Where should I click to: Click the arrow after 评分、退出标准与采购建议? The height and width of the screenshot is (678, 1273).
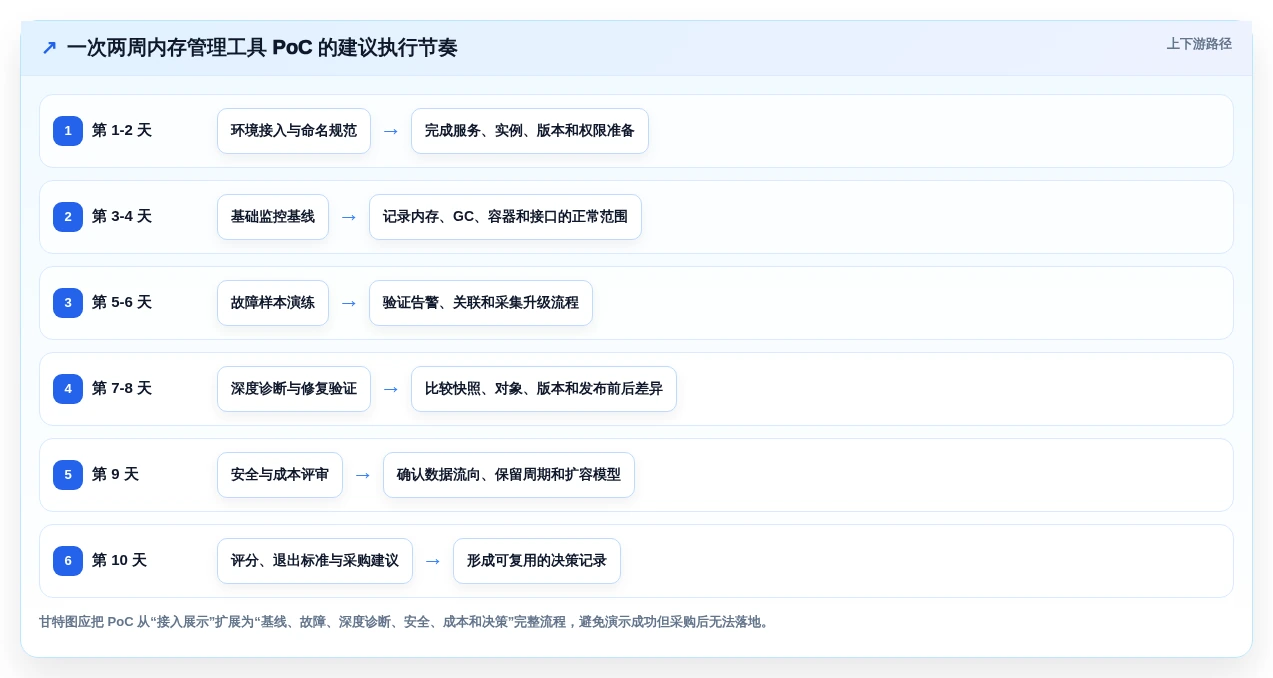pyautogui.click(x=433, y=561)
